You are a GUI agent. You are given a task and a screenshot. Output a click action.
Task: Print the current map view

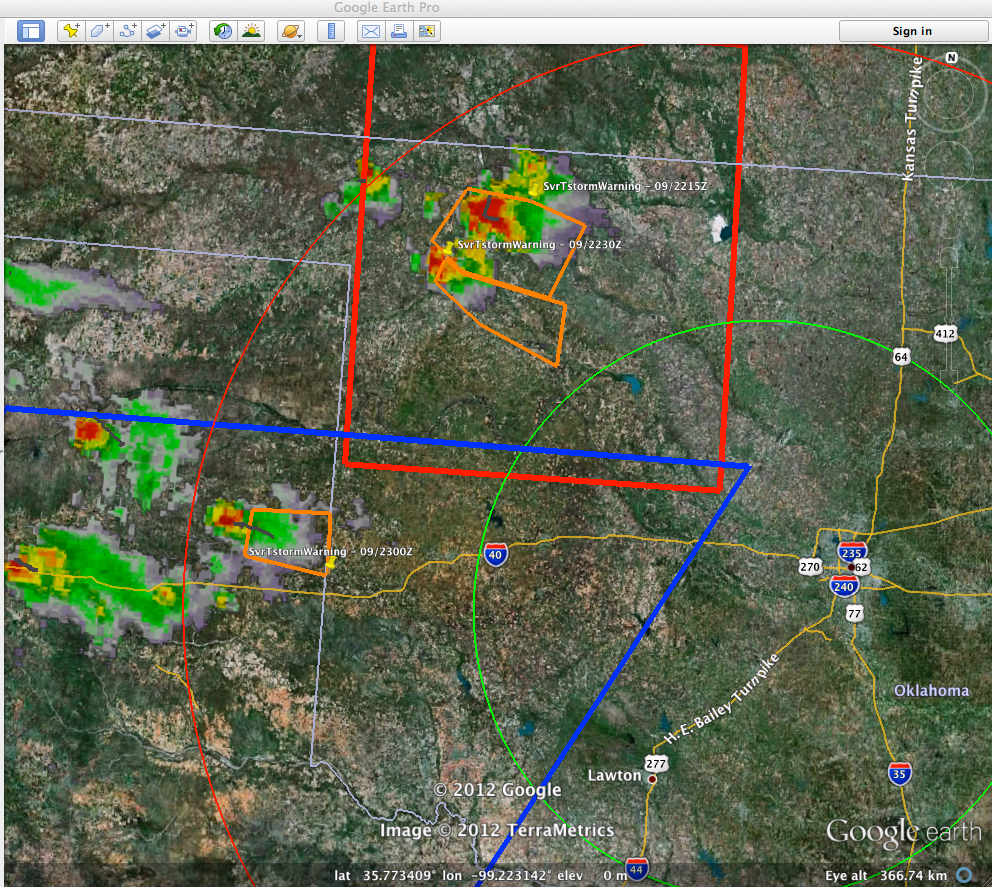click(399, 31)
